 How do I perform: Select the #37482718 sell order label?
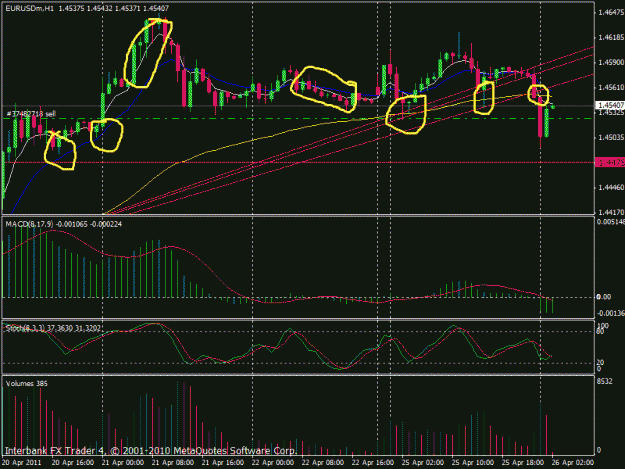[31, 114]
